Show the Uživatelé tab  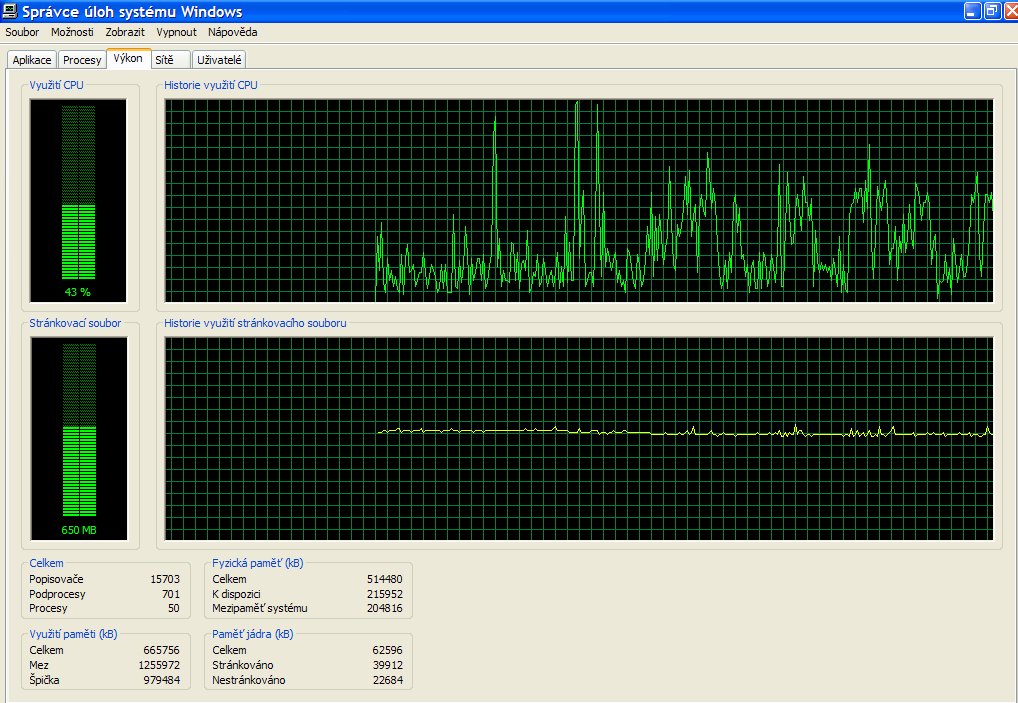219,60
